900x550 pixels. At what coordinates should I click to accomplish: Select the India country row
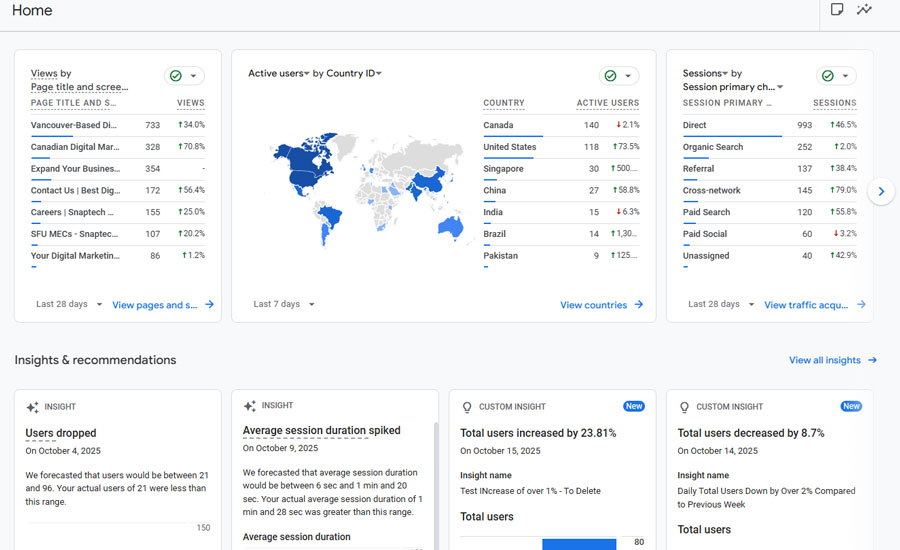pyautogui.click(x=561, y=212)
